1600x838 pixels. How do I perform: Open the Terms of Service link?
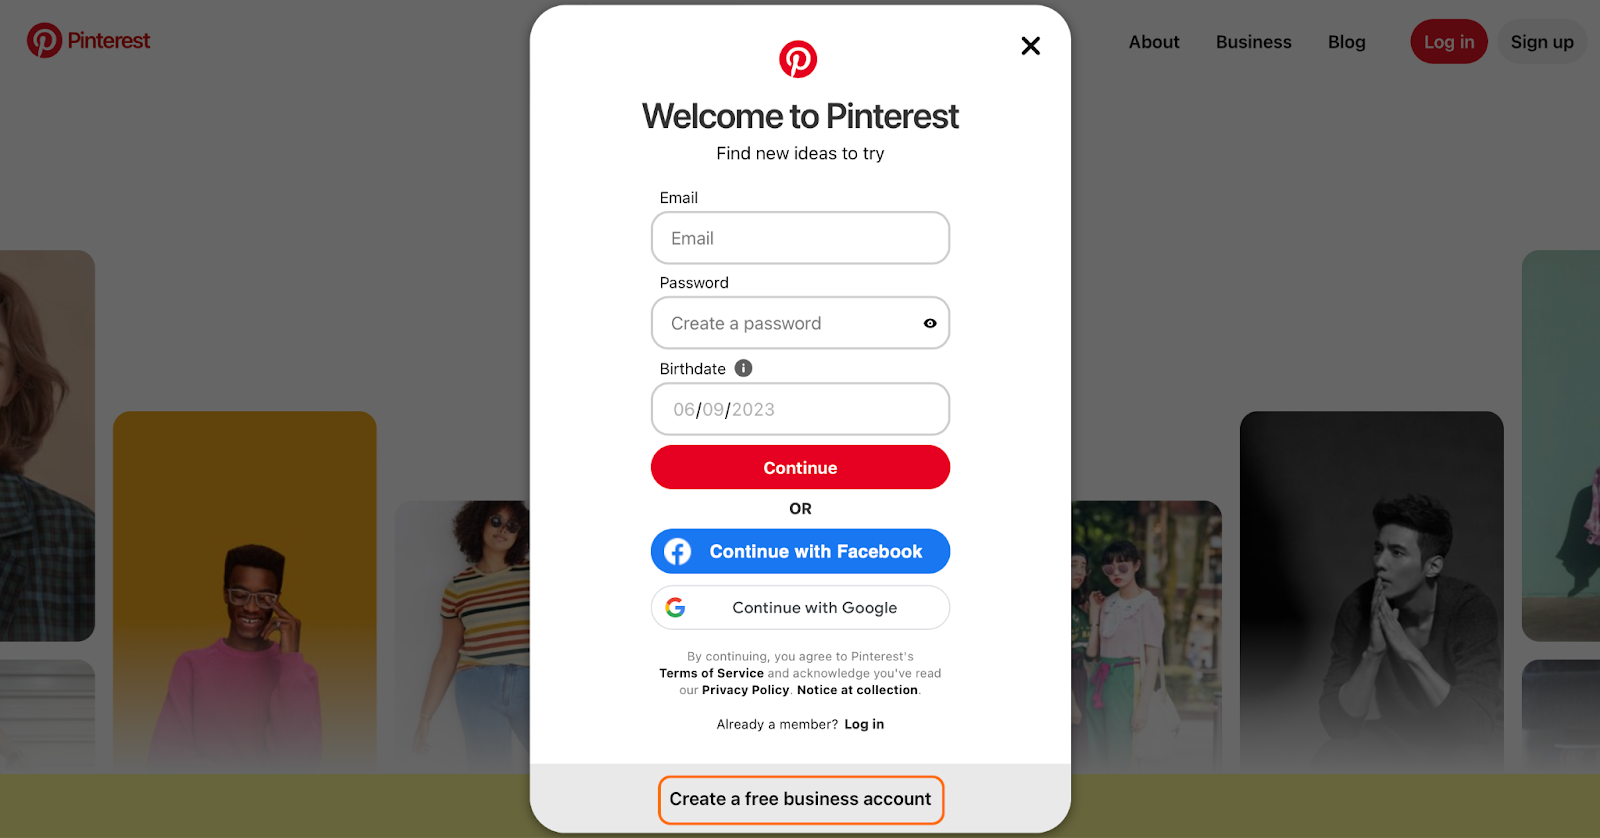[711, 673]
